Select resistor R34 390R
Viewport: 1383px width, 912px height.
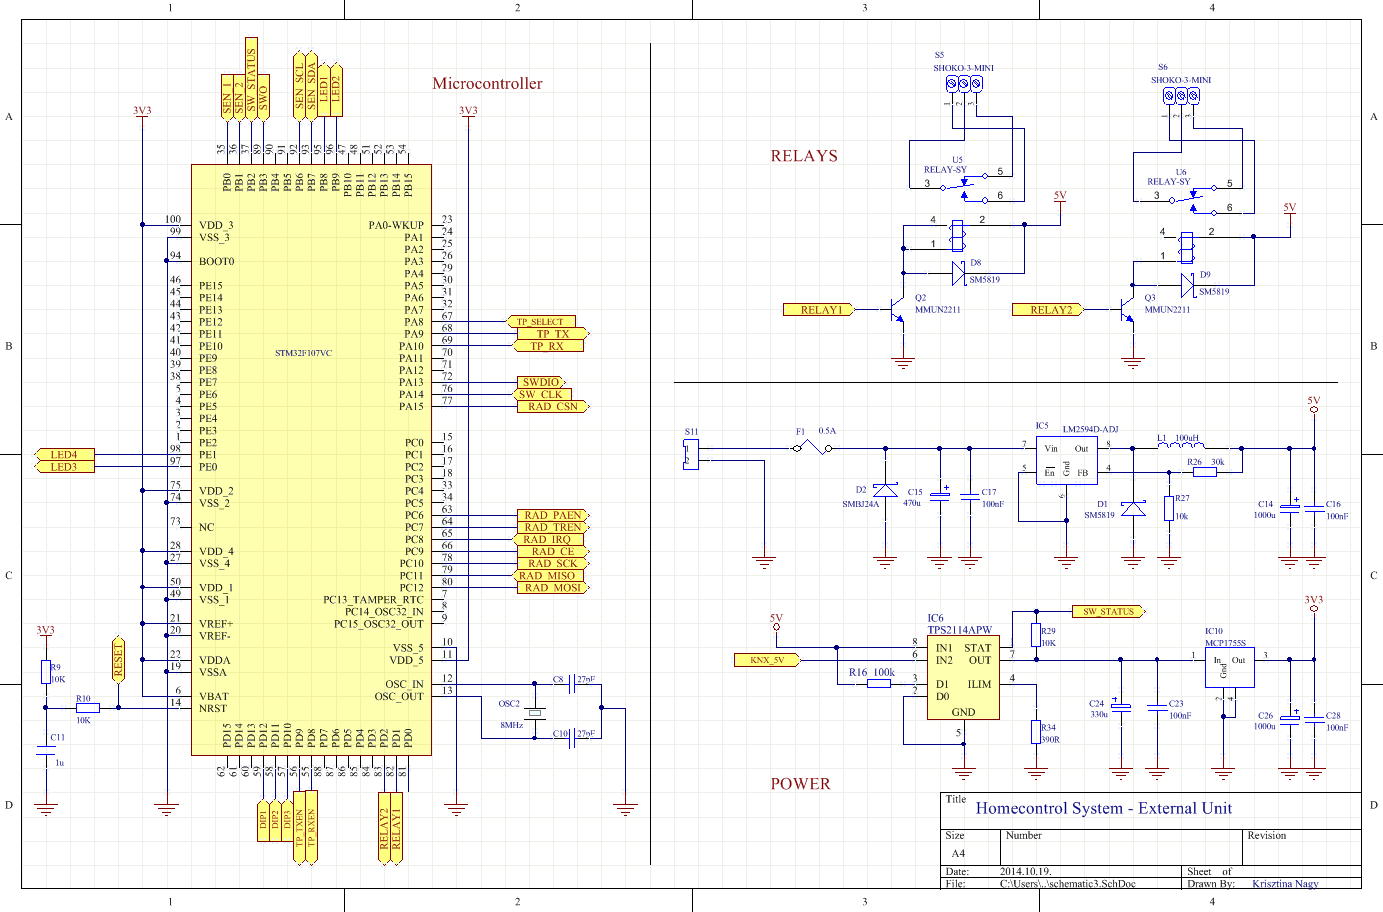[x=1036, y=732]
